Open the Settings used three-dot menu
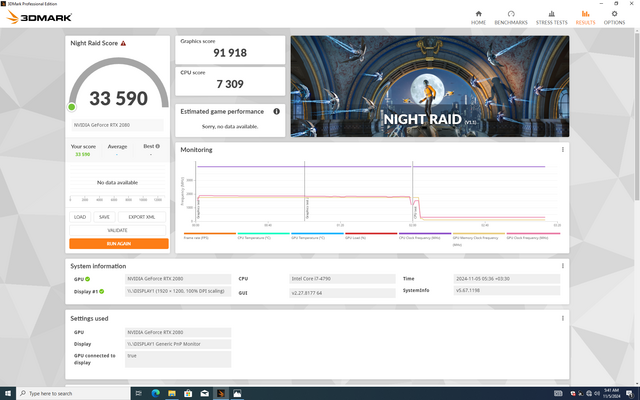 tap(563, 318)
